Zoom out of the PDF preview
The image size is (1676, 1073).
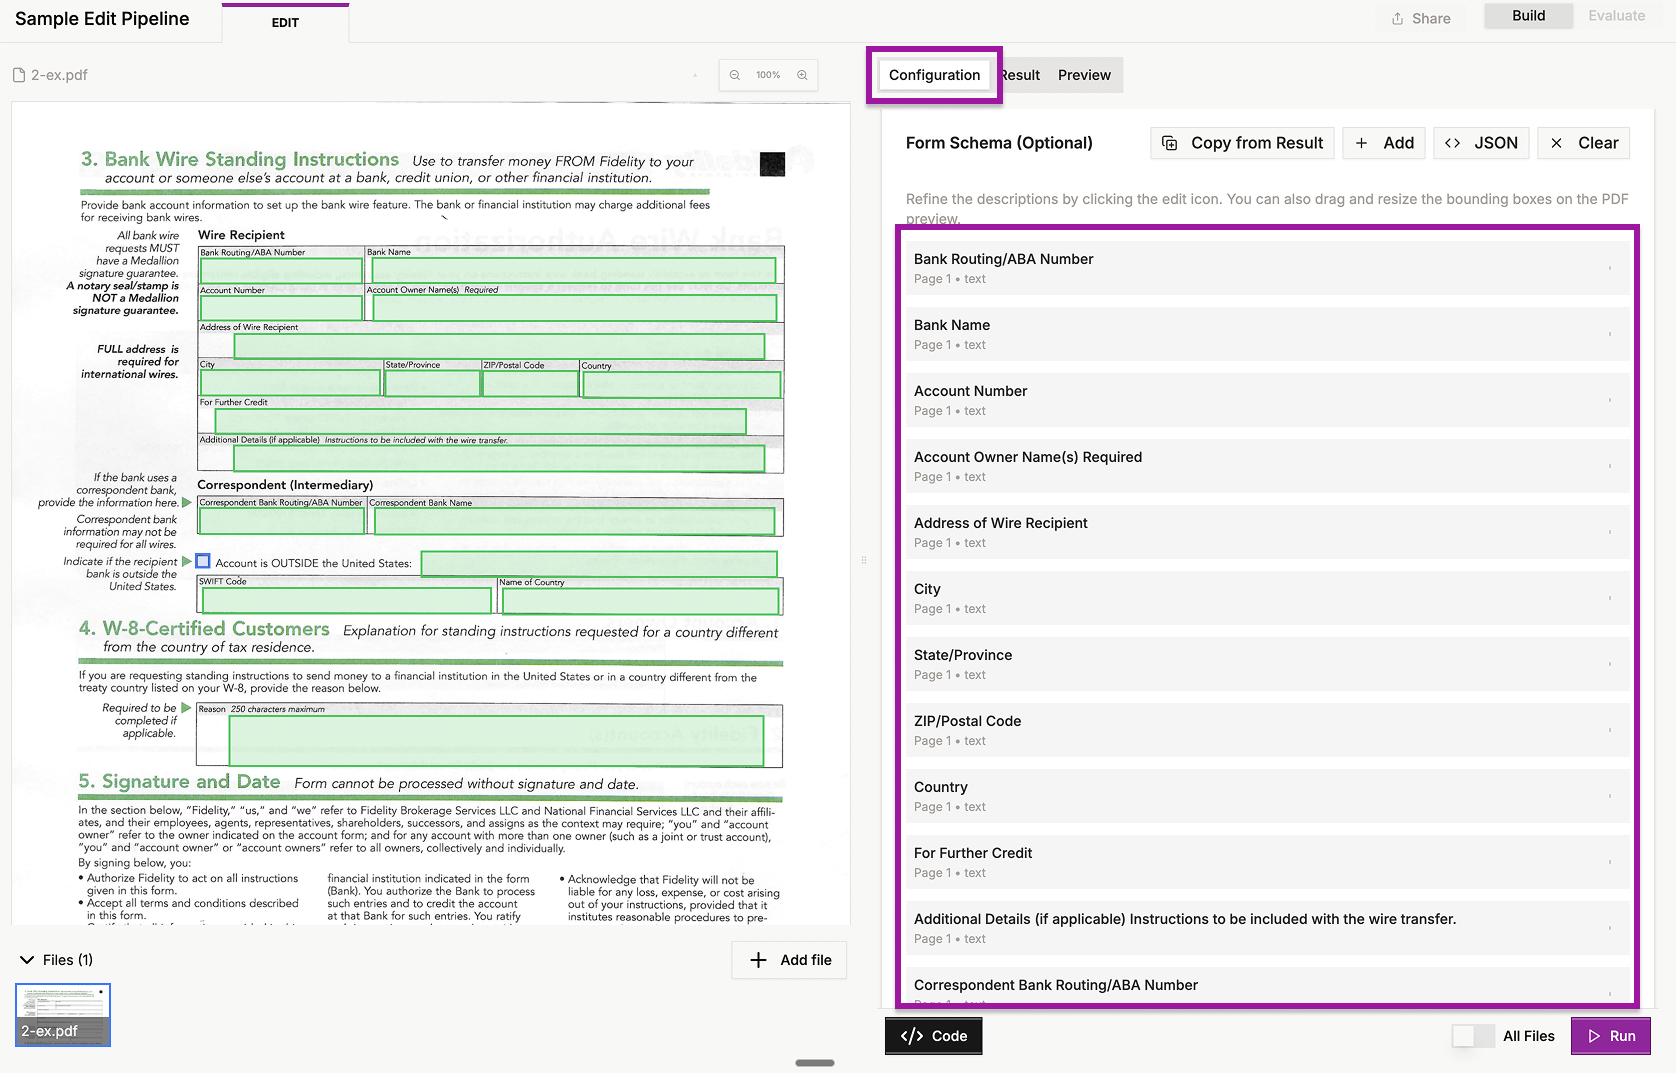click(735, 75)
